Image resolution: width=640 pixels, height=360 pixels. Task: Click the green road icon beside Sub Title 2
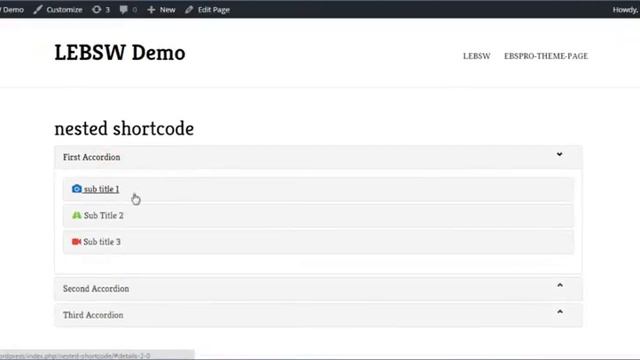[77, 215]
